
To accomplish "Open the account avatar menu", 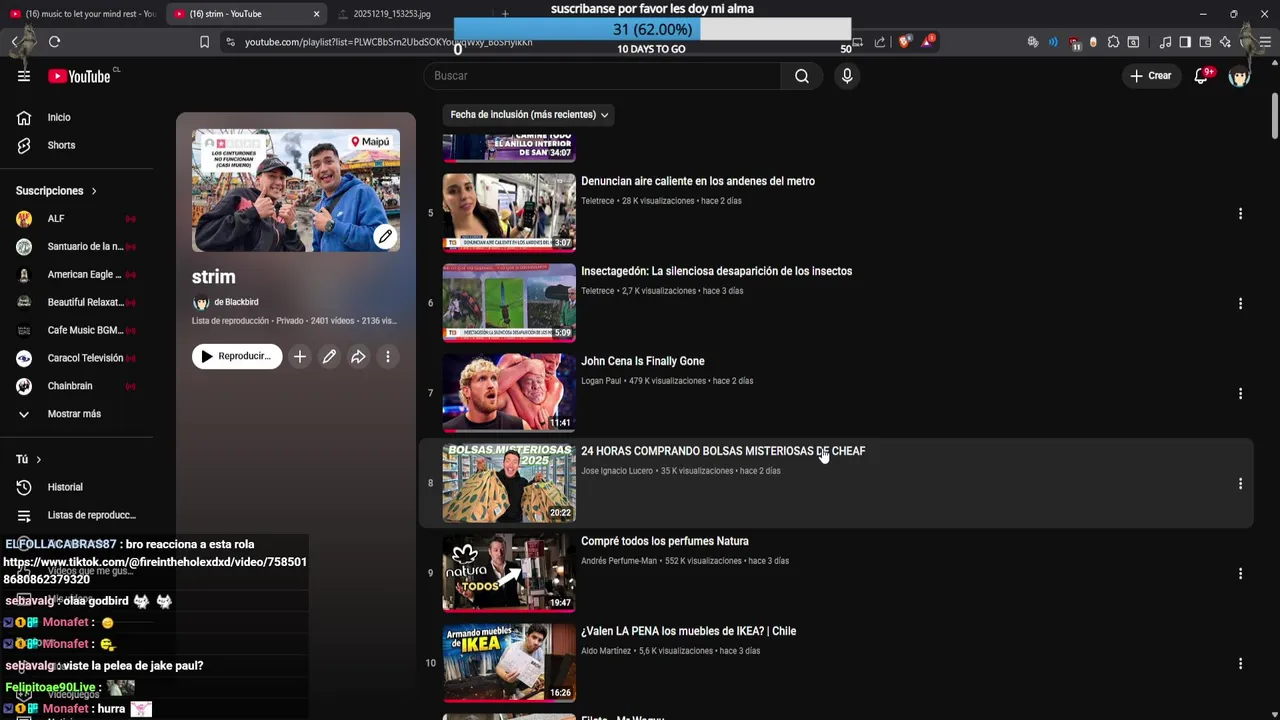I will coord(1240,76).
